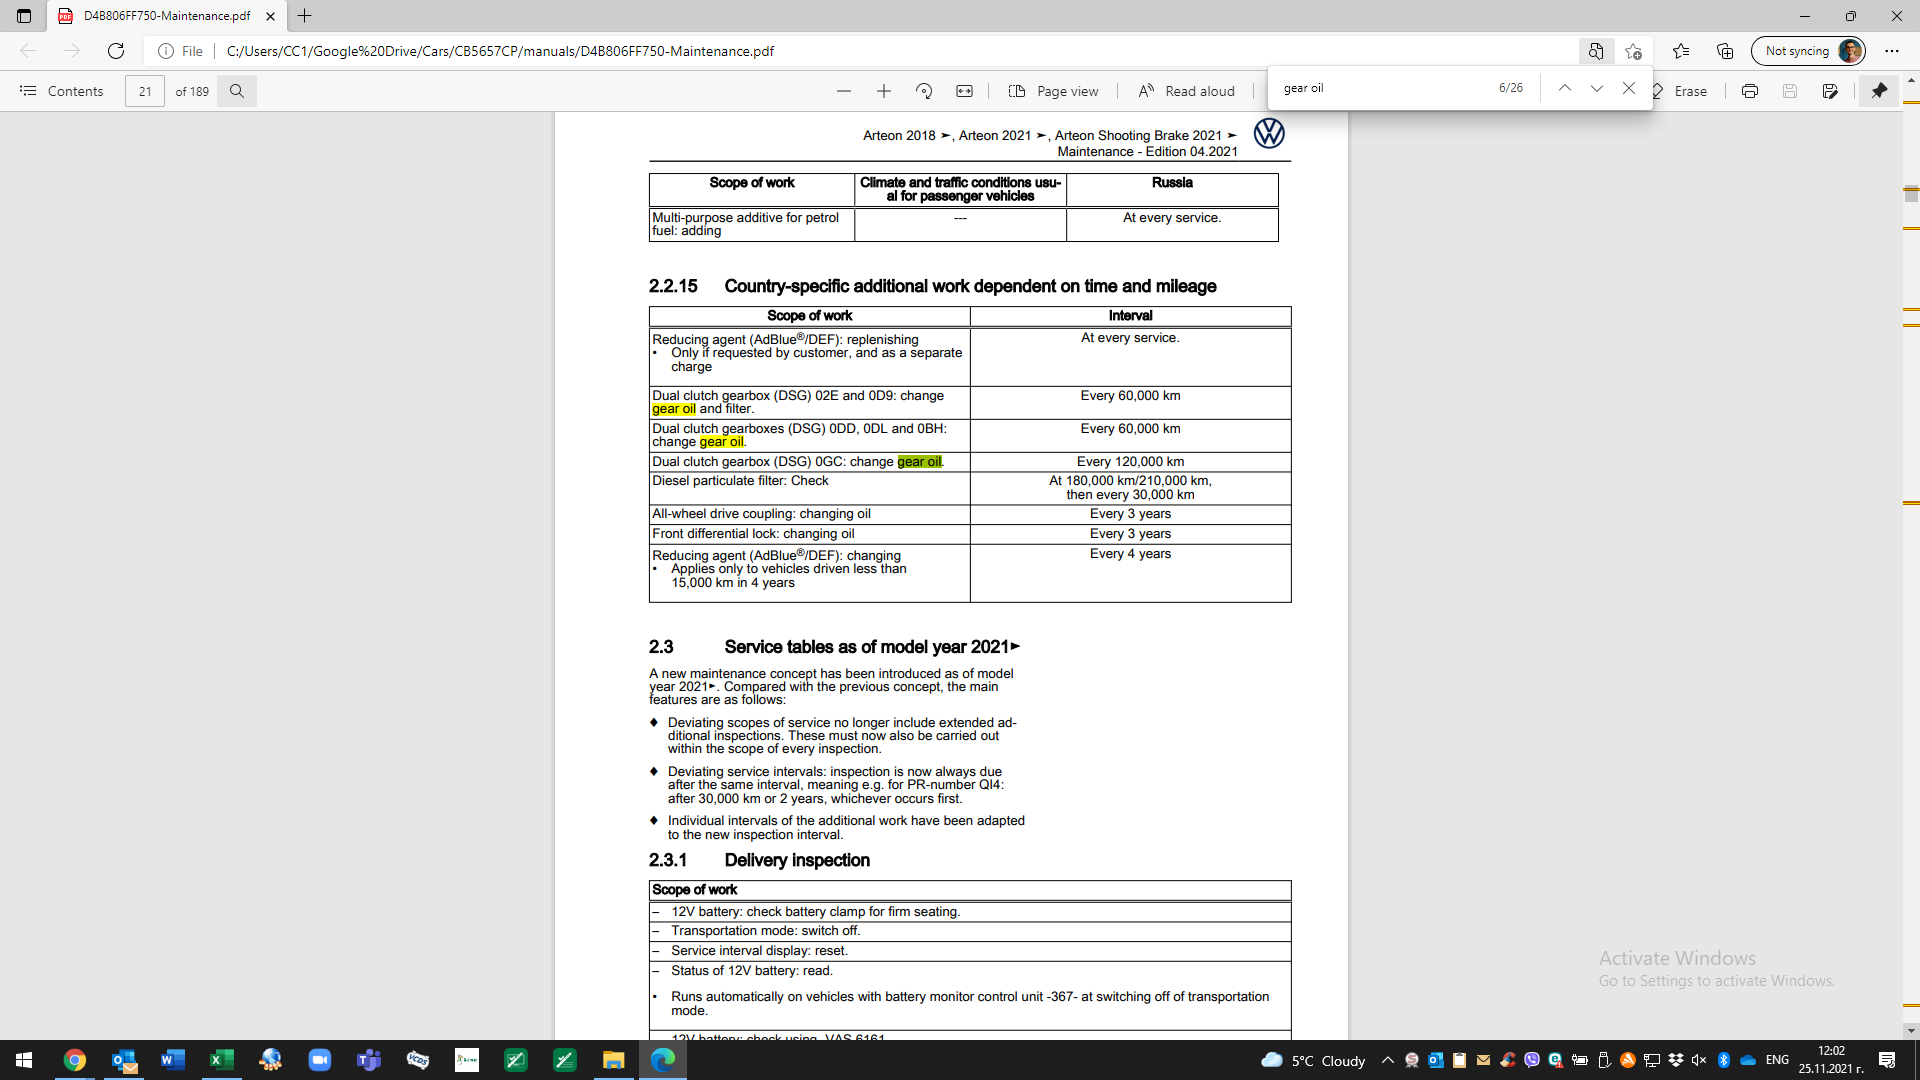Zoom out with the minus icon

(x=844, y=91)
